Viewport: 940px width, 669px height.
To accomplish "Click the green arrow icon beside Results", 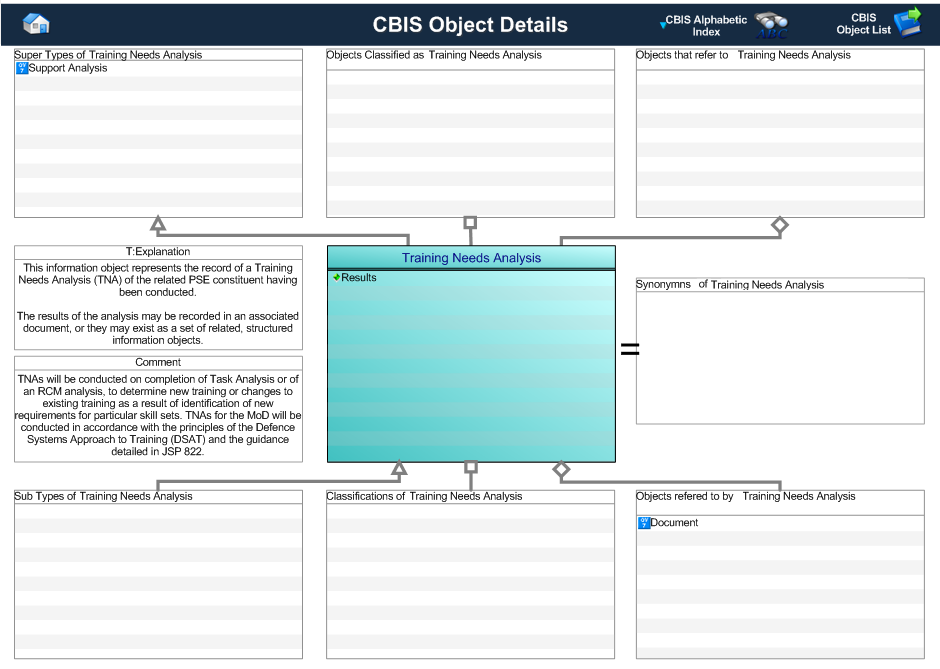I will [x=336, y=277].
